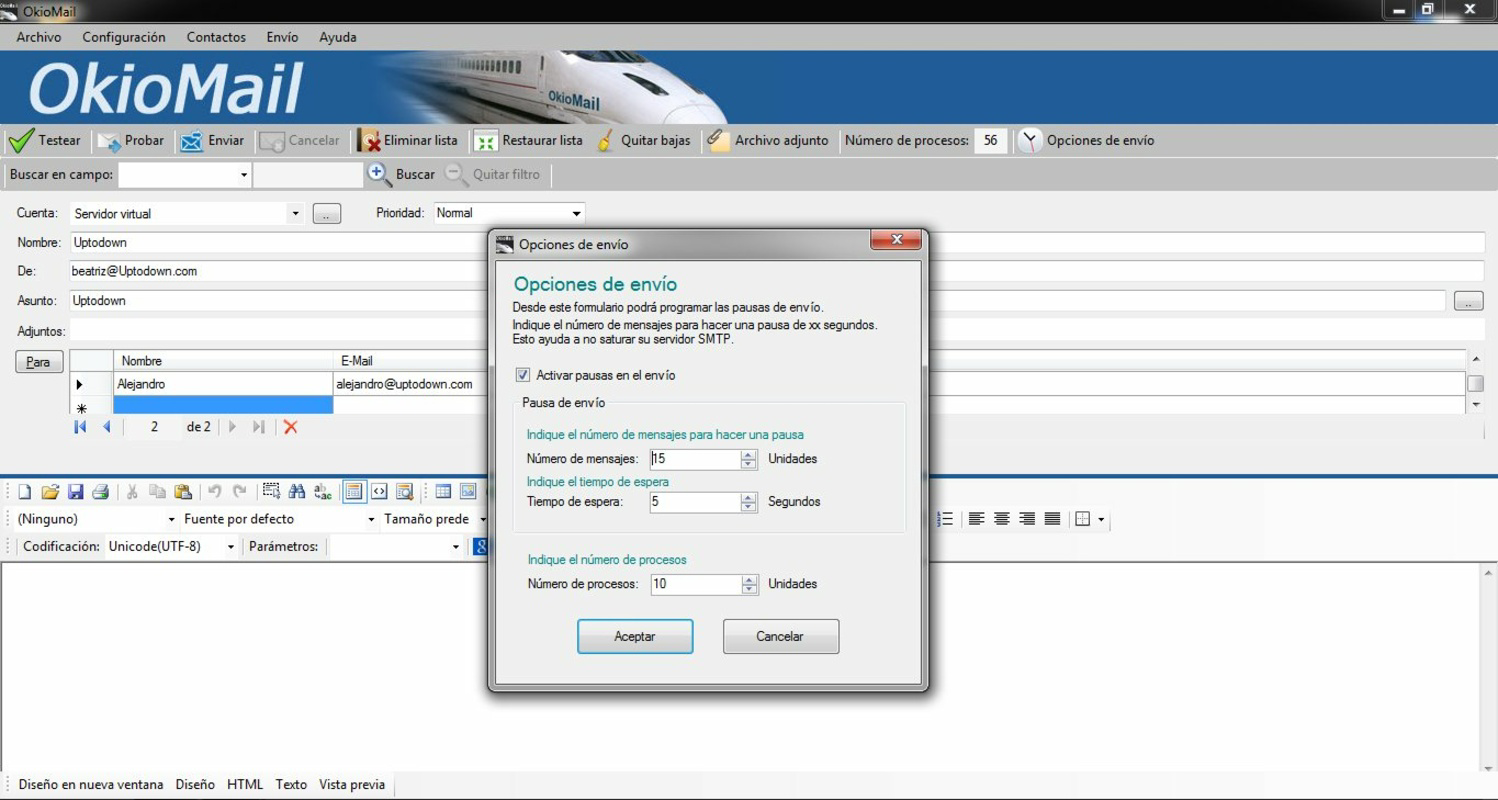
Task: Click the print icon in editor toolbar
Action: click(100, 492)
